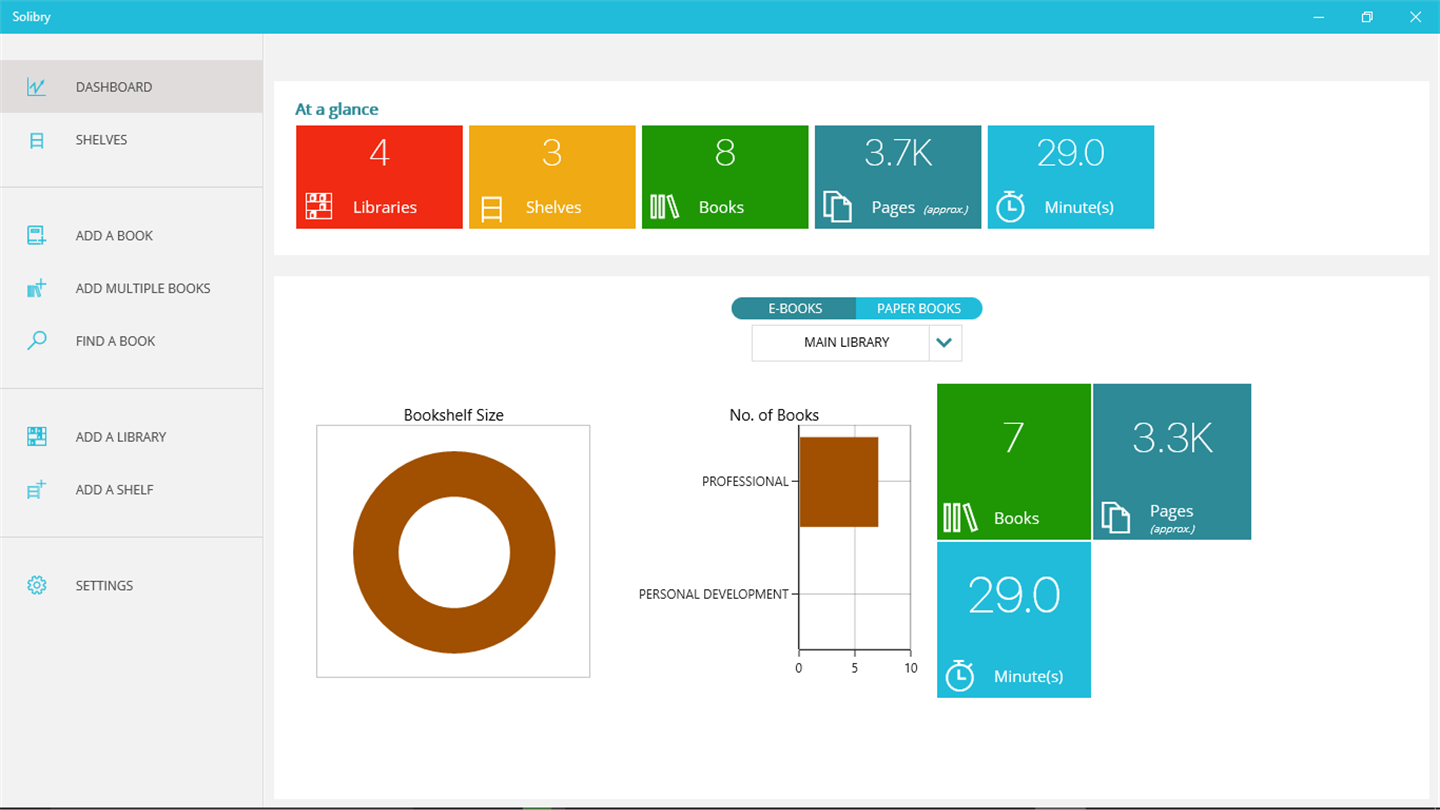Click the pages icon on the 3.7K tile
This screenshot has height=810, width=1440.
click(837, 207)
